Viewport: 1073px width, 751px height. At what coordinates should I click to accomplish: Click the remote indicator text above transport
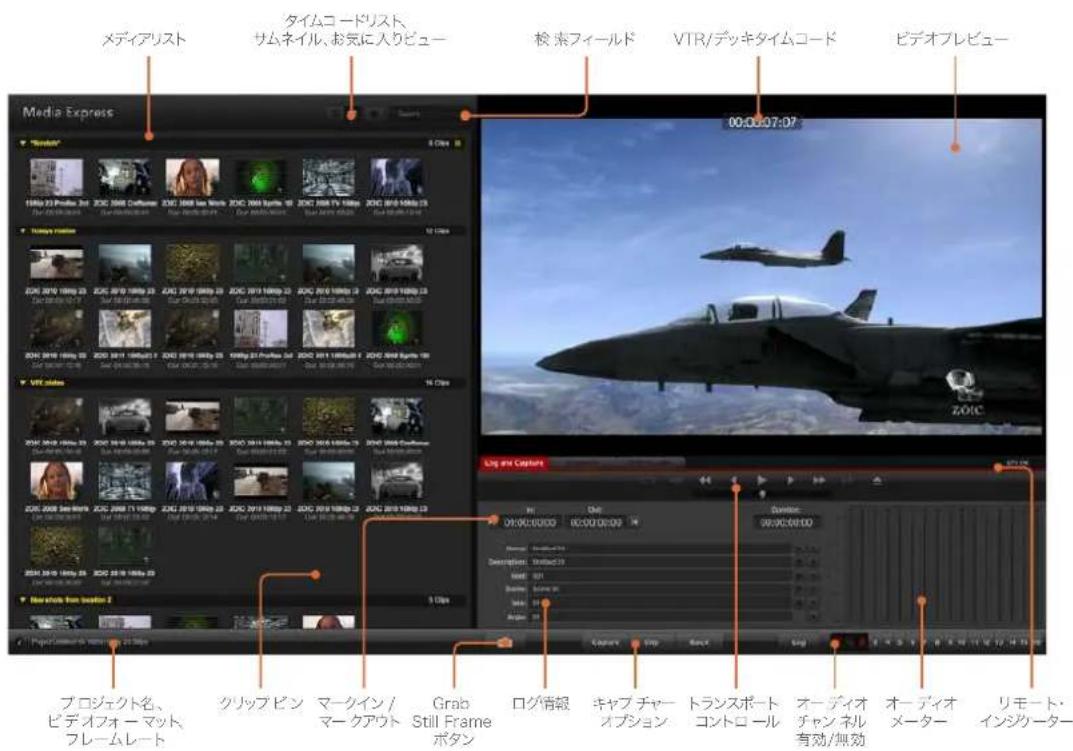1017,463
